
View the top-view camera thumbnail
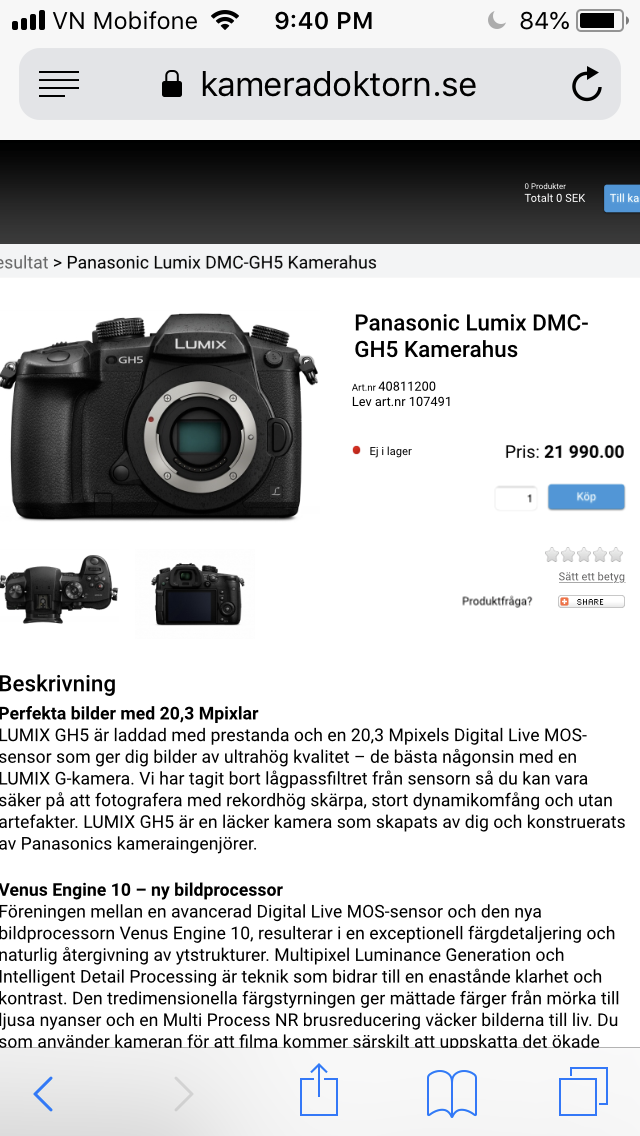click(x=59, y=588)
